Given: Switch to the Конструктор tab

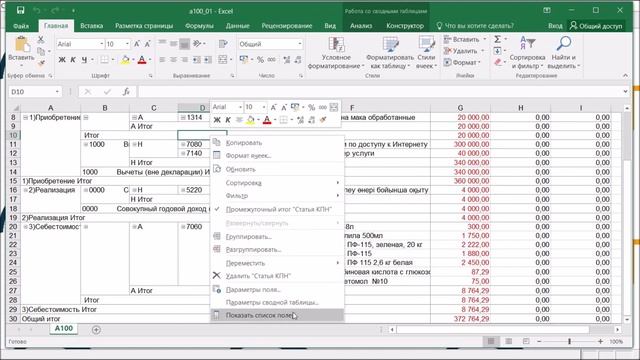Looking at the screenshot, I should [405, 26].
